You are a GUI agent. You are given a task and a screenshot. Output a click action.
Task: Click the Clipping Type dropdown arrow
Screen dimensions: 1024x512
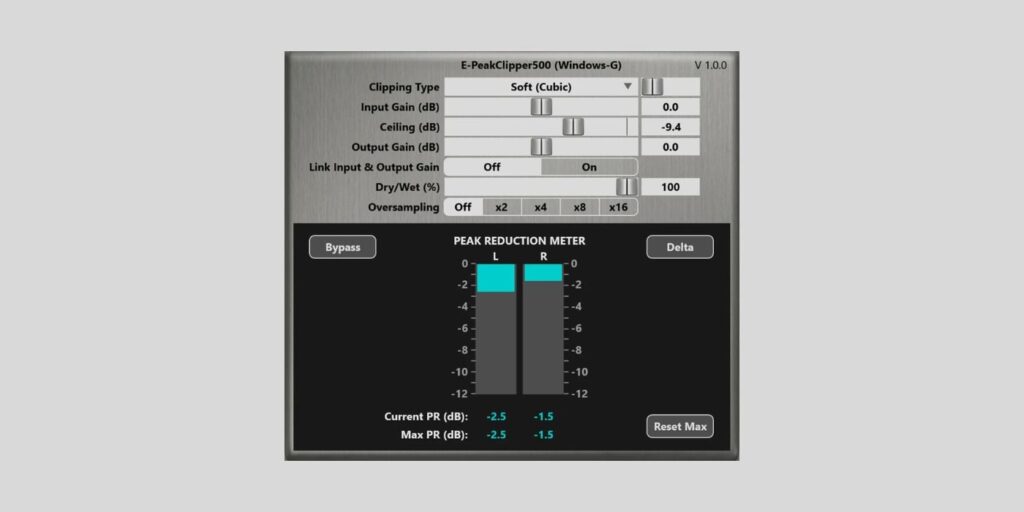click(x=628, y=86)
